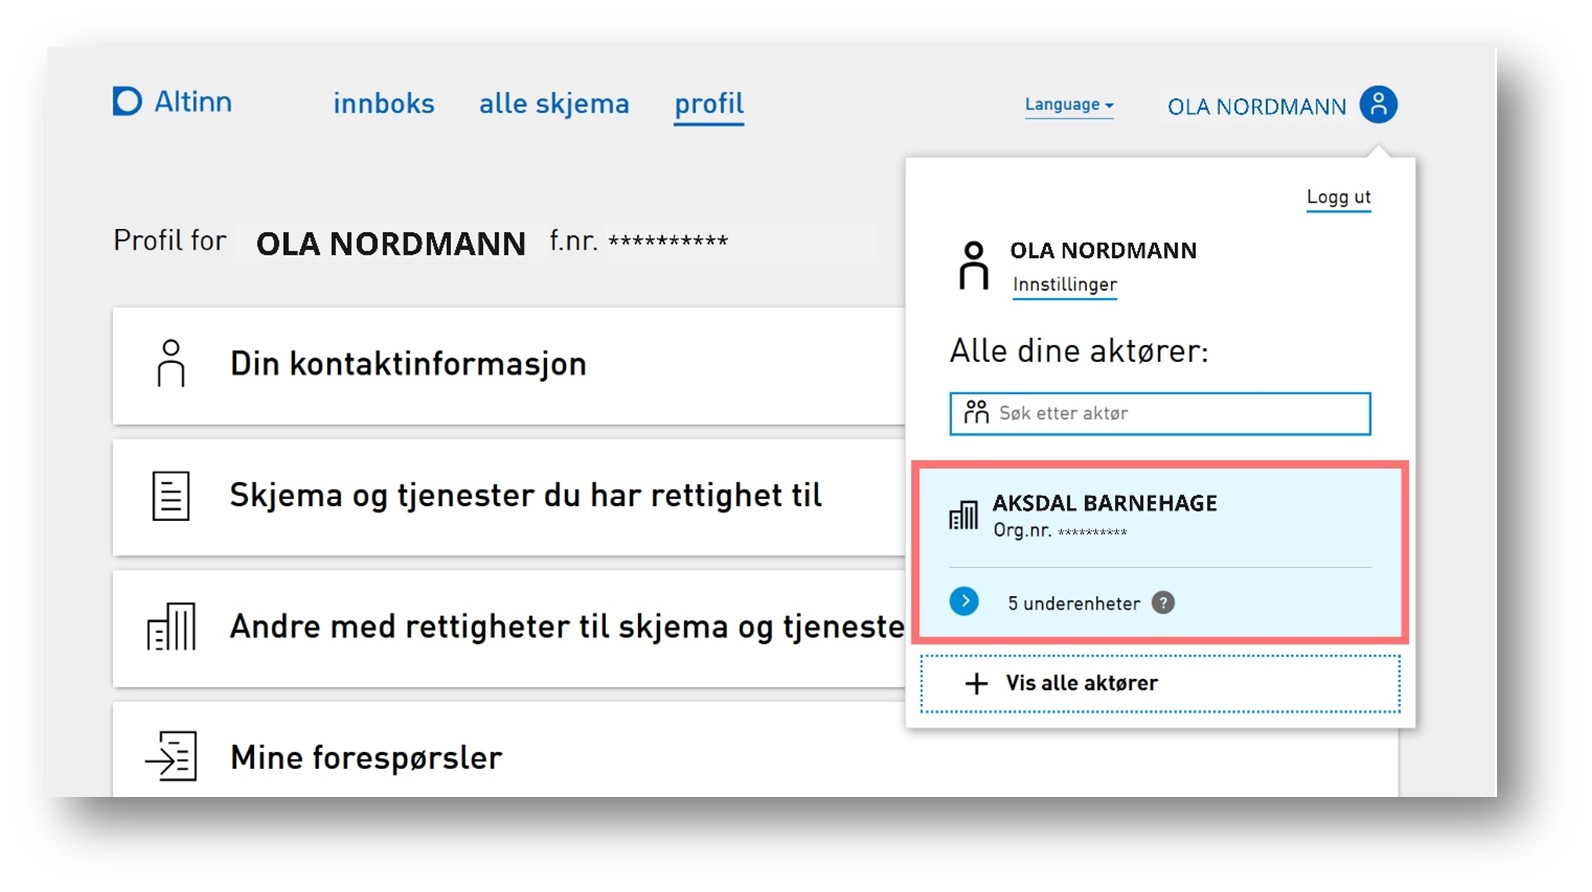
Task: Open the Language dropdown
Action: coord(1069,105)
